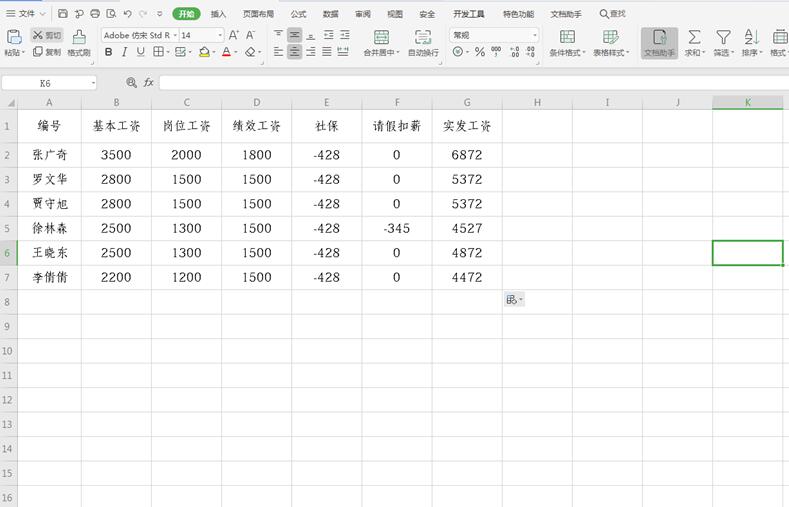The image size is (789, 507).
Task: Click the select-all corner of the grid
Action: point(9,103)
